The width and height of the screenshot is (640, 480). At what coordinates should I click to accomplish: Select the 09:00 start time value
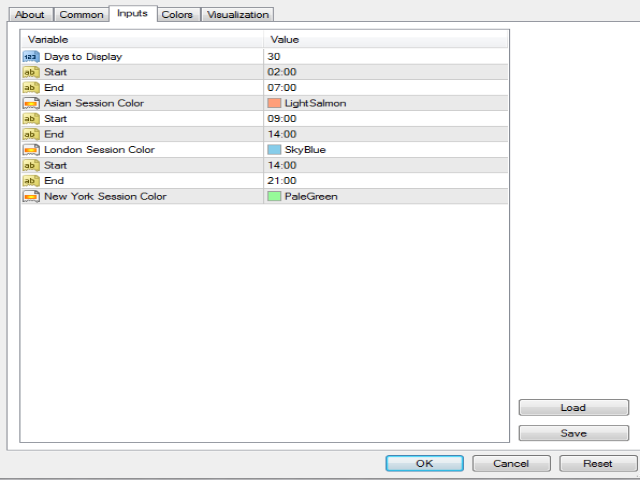282,119
